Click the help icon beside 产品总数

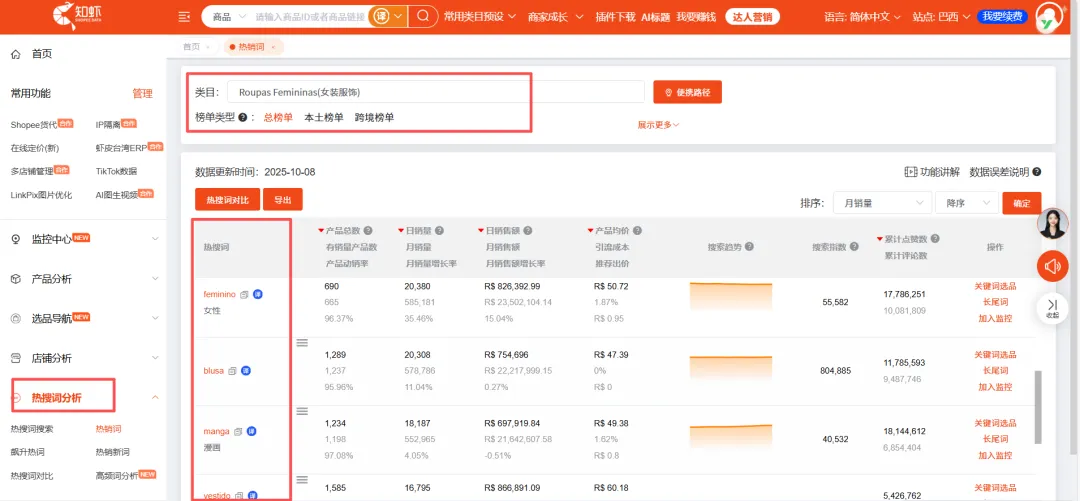click(x=368, y=231)
